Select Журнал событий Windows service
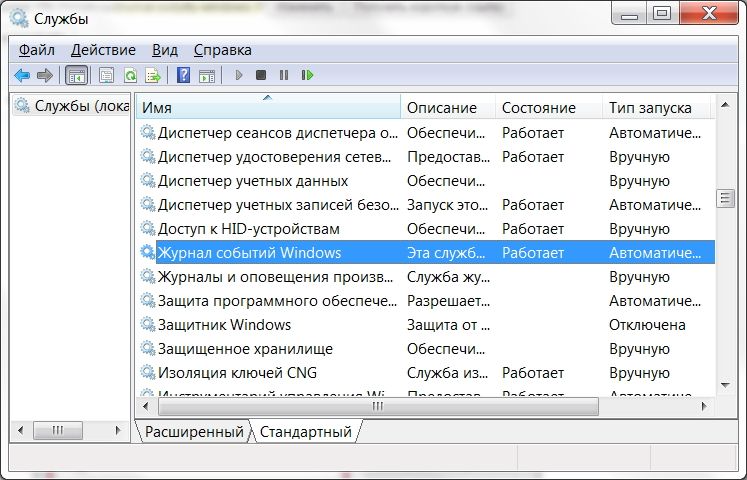 (x=426, y=253)
